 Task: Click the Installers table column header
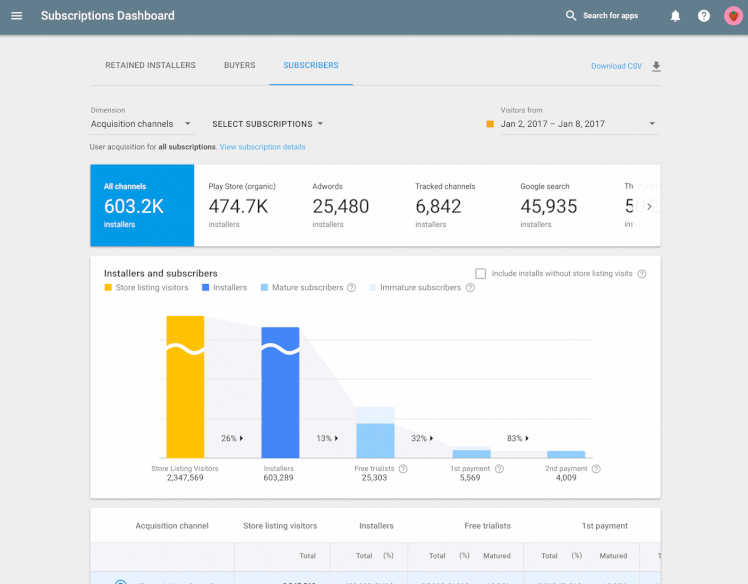click(x=376, y=526)
